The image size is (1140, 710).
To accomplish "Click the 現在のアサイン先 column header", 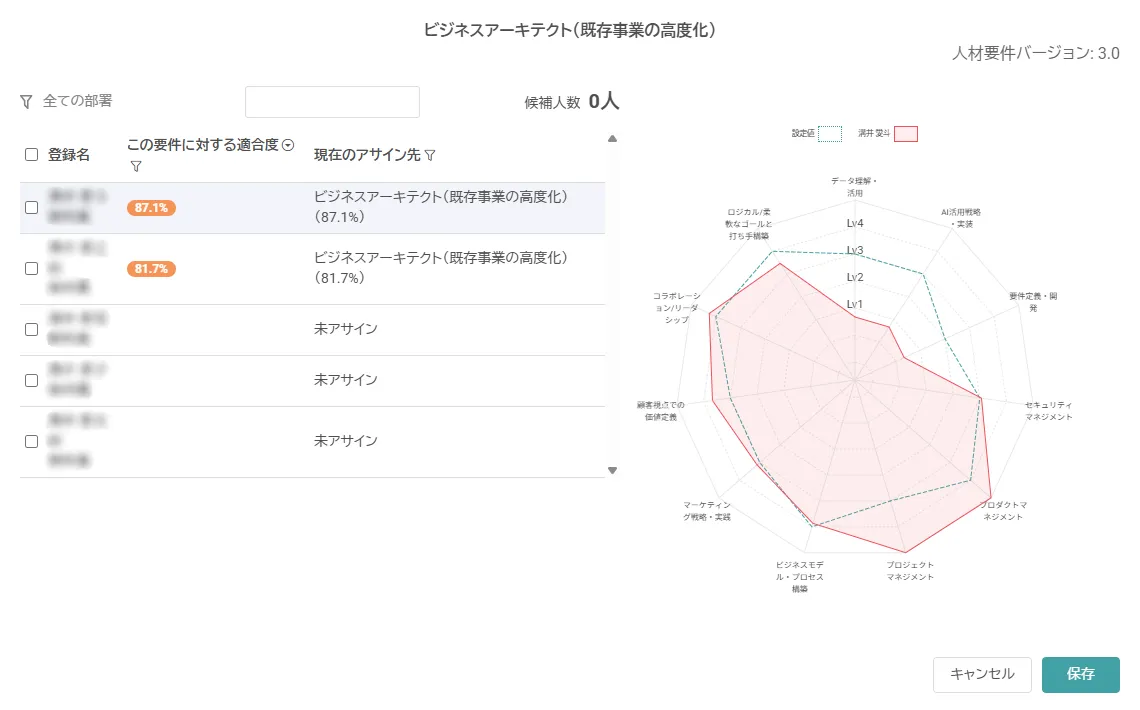I will (x=367, y=155).
